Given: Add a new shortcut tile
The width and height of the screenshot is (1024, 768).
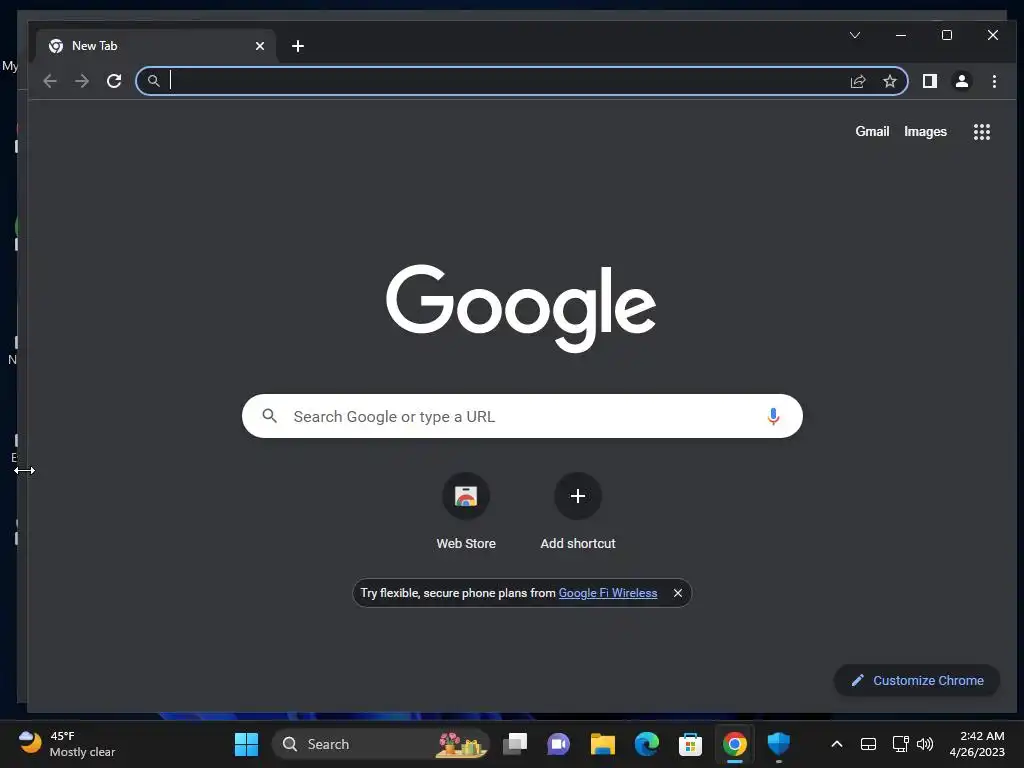Looking at the screenshot, I should (578, 513).
